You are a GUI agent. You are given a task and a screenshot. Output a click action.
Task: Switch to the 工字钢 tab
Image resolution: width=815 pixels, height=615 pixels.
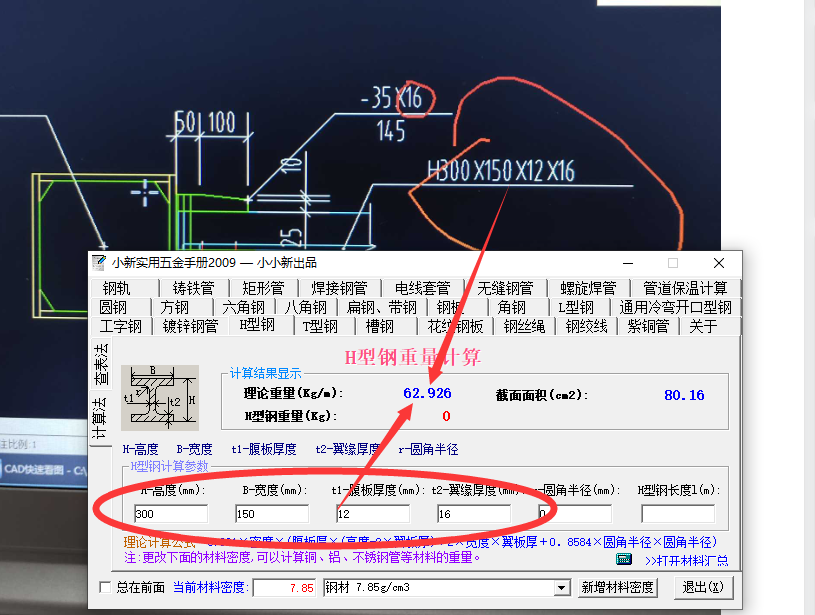121,326
